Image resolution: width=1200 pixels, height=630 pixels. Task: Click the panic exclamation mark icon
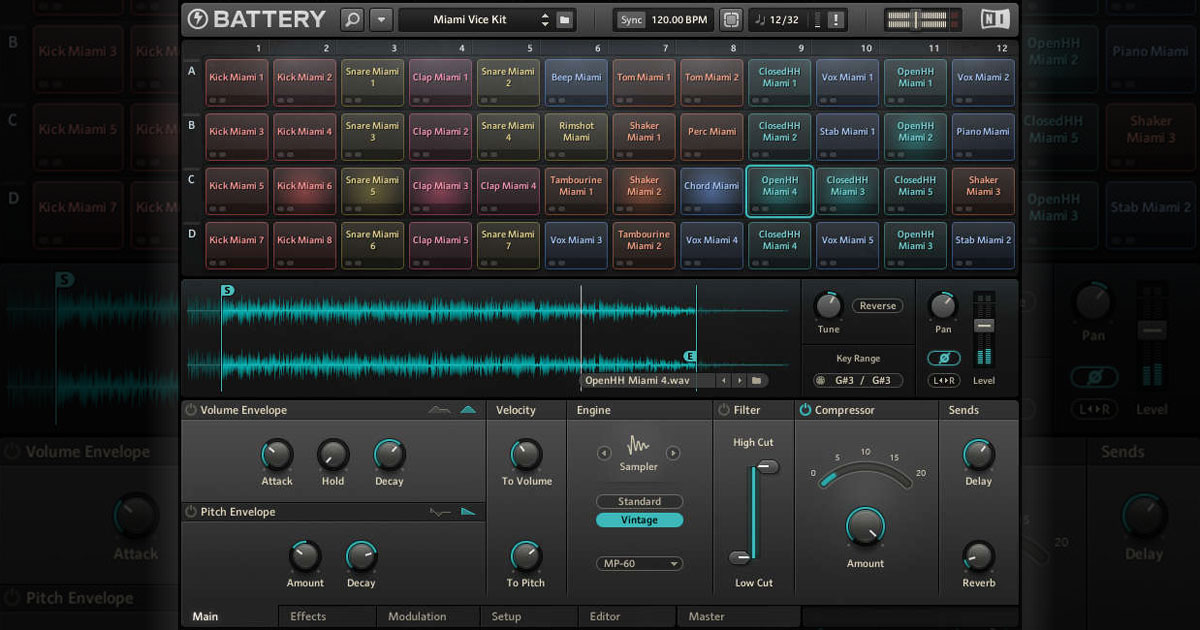[x=836, y=19]
